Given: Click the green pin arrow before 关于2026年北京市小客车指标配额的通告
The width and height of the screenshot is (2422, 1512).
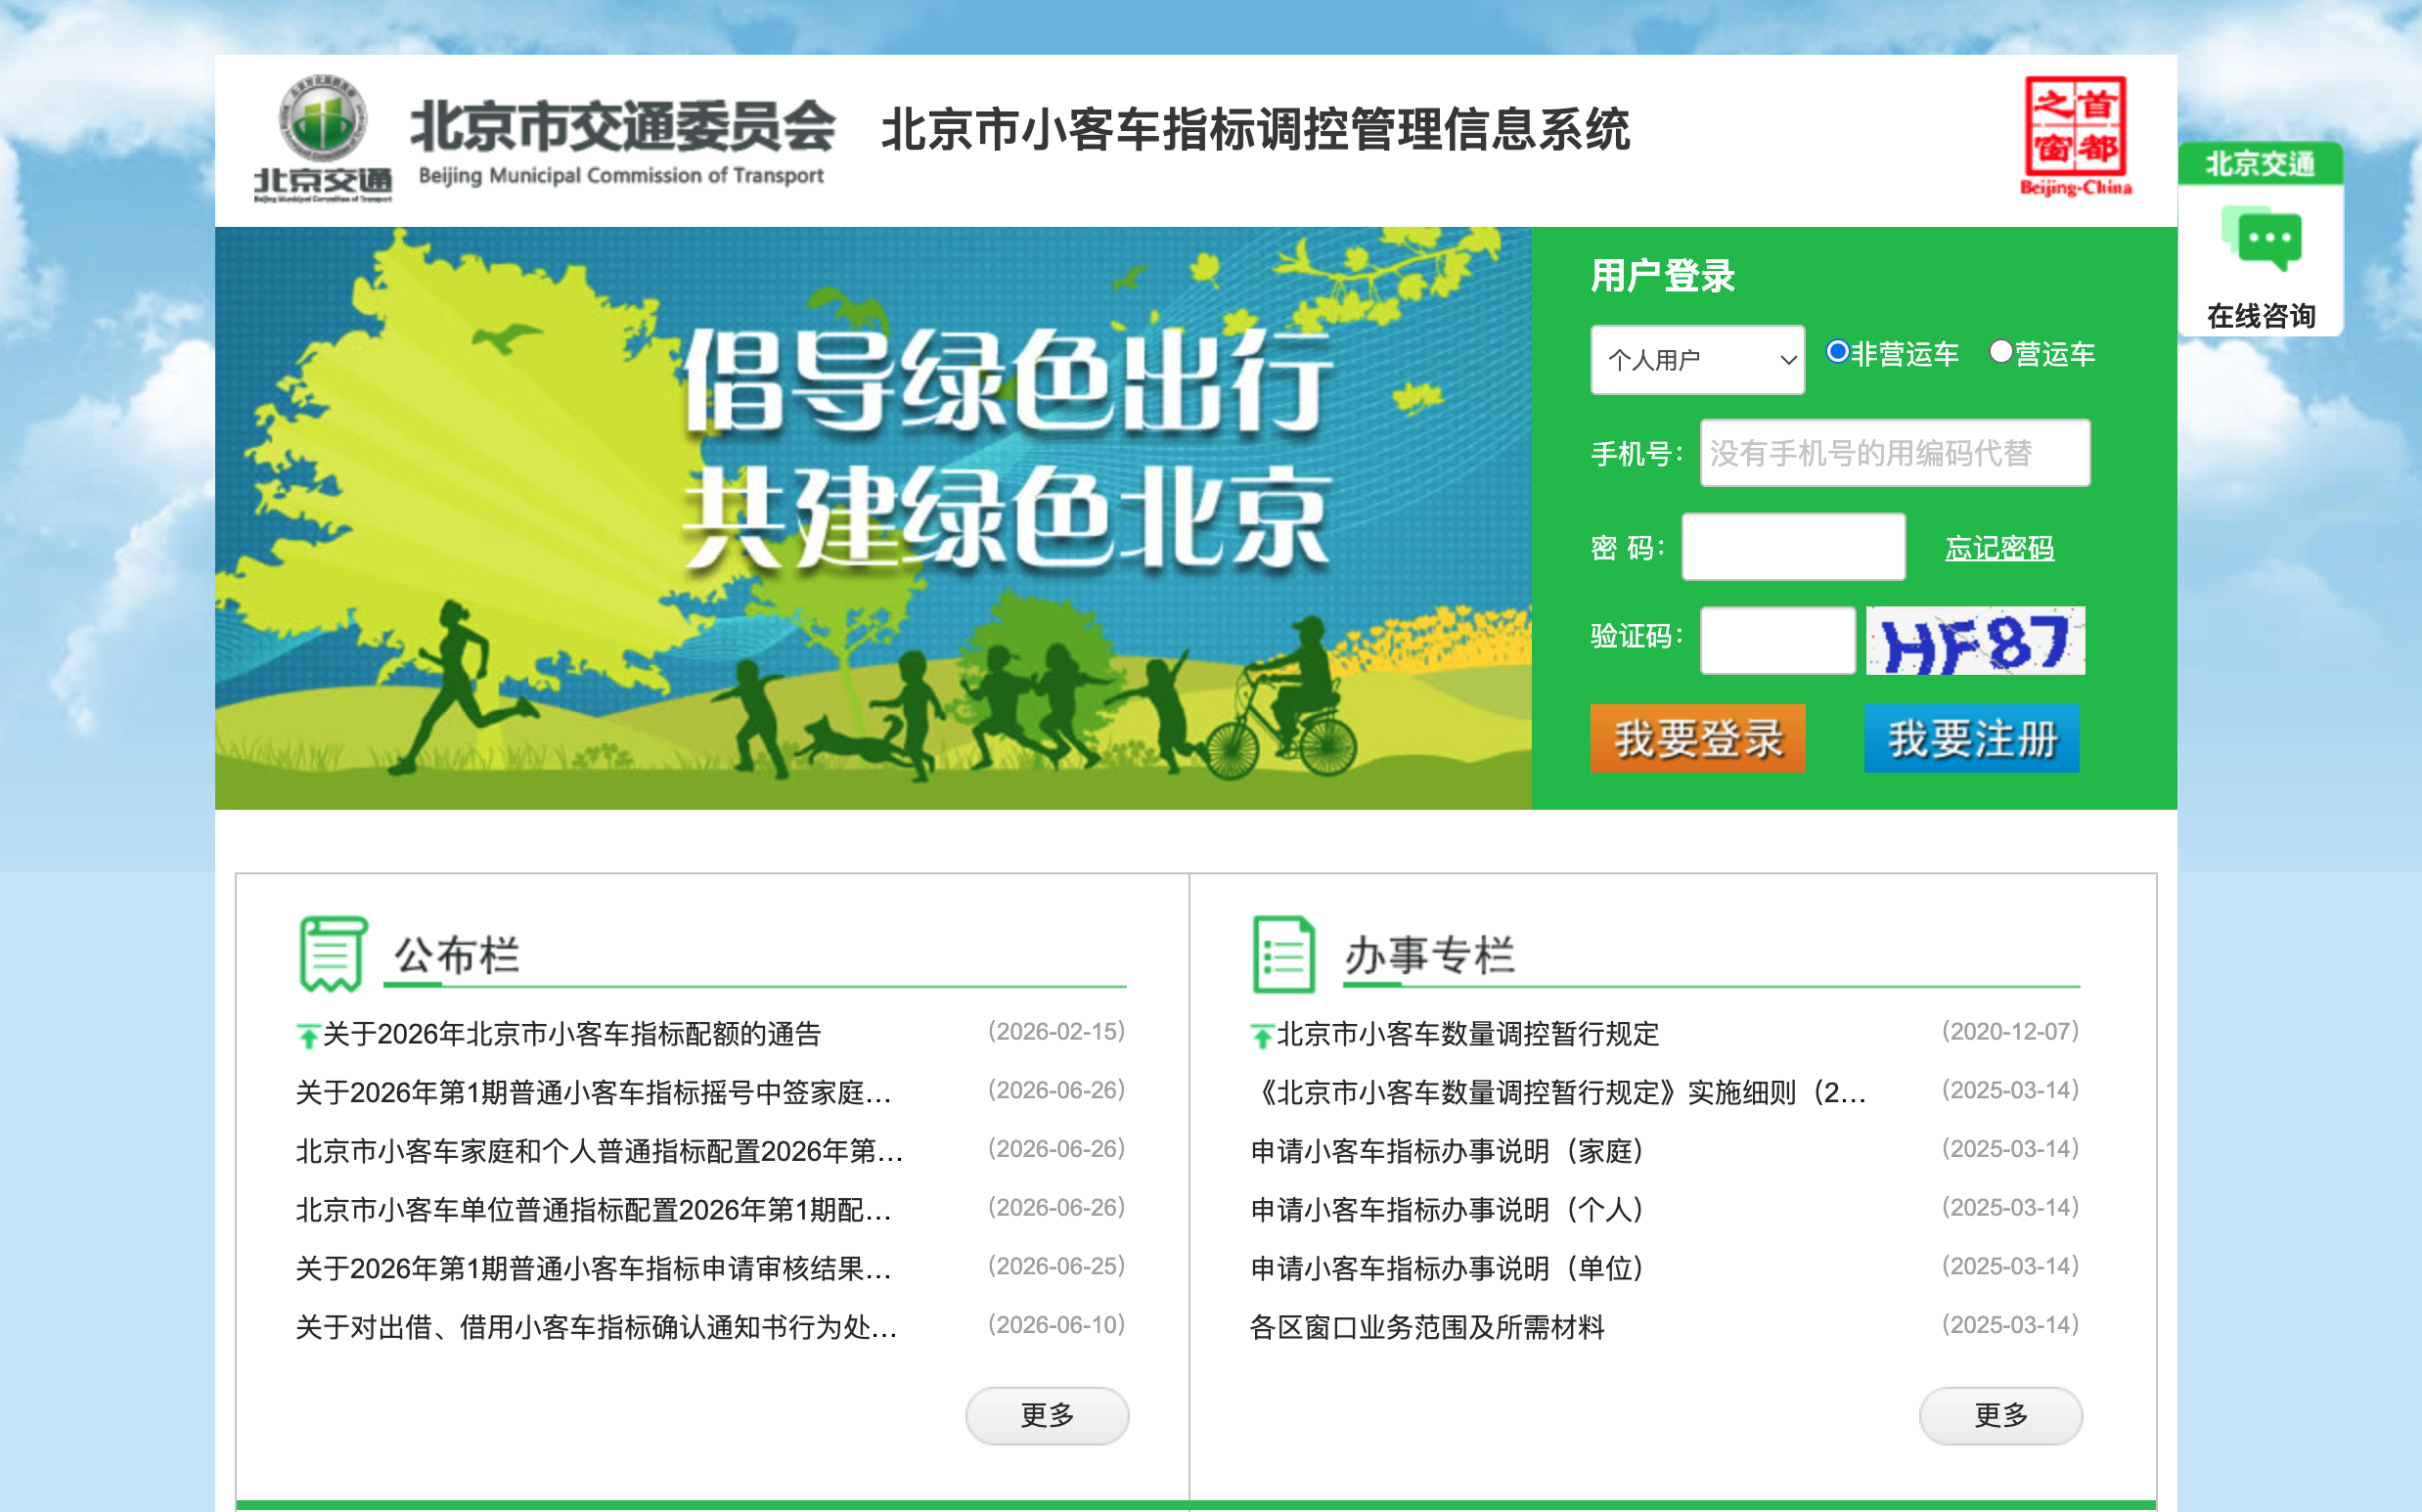Looking at the screenshot, I should (x=308, y=1035).
